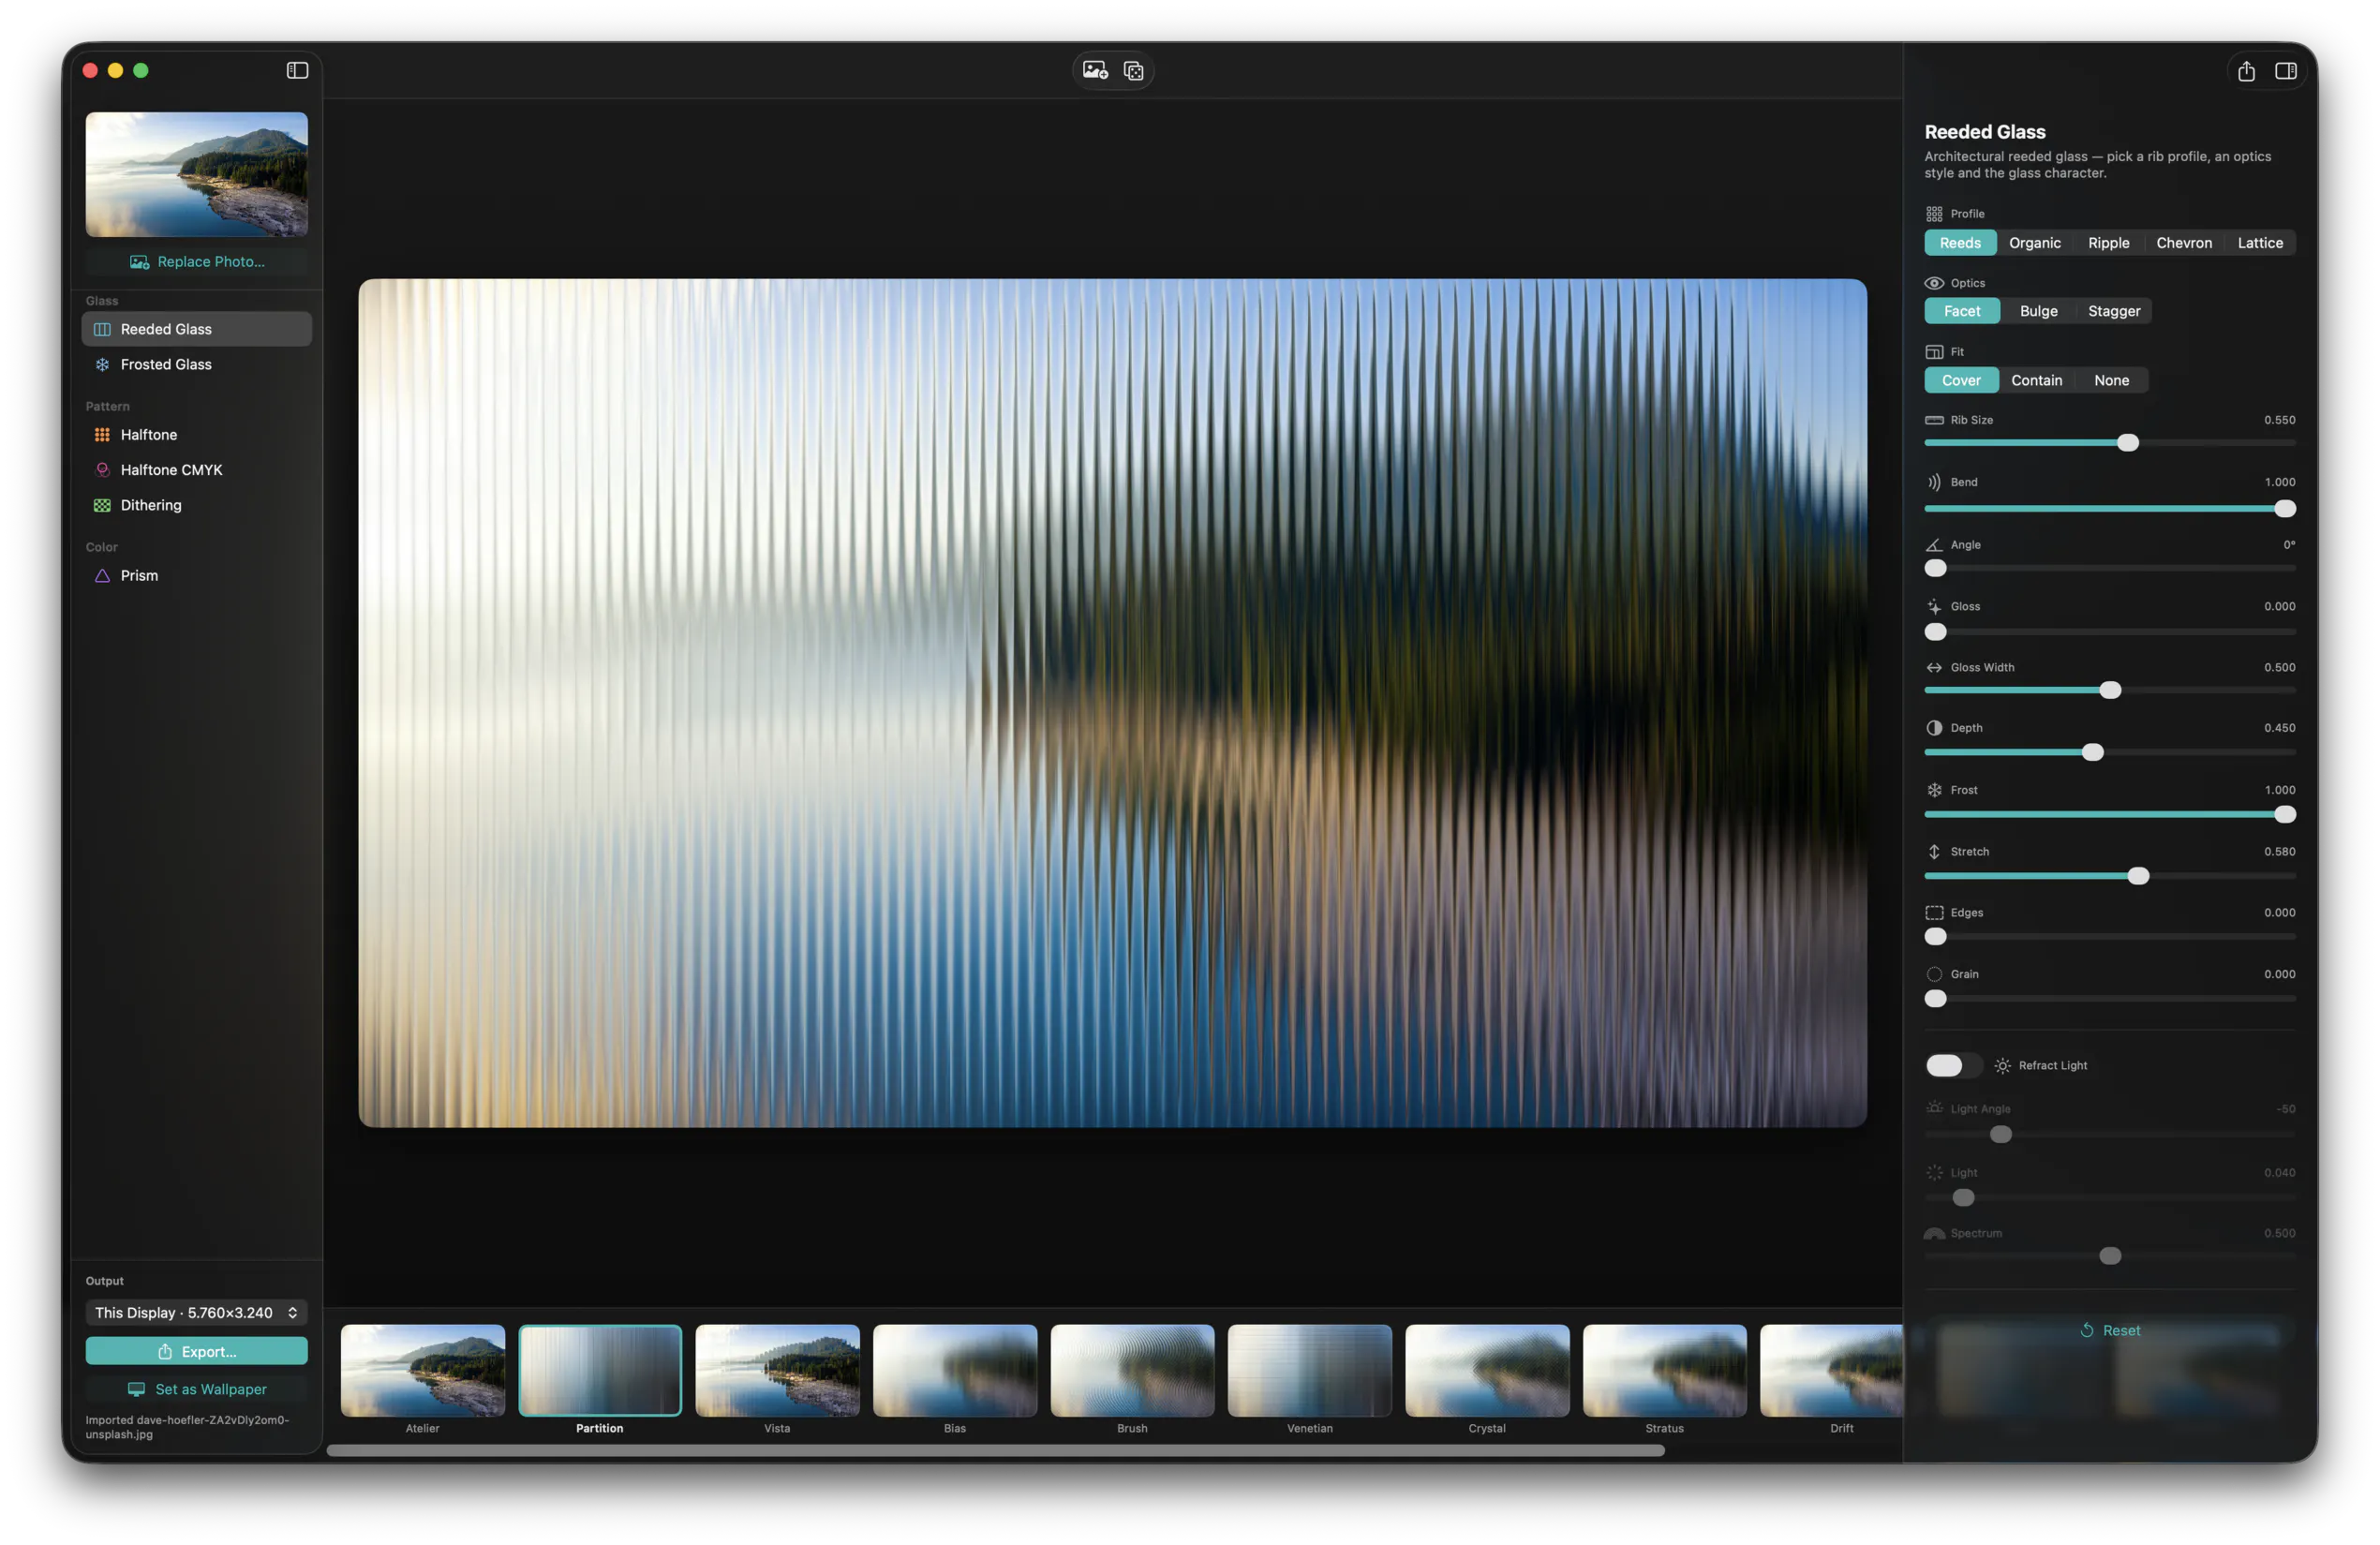Toggle the left sidebar icon
The height and width of the screenshot is (1545, 2380).
point(297,70)
